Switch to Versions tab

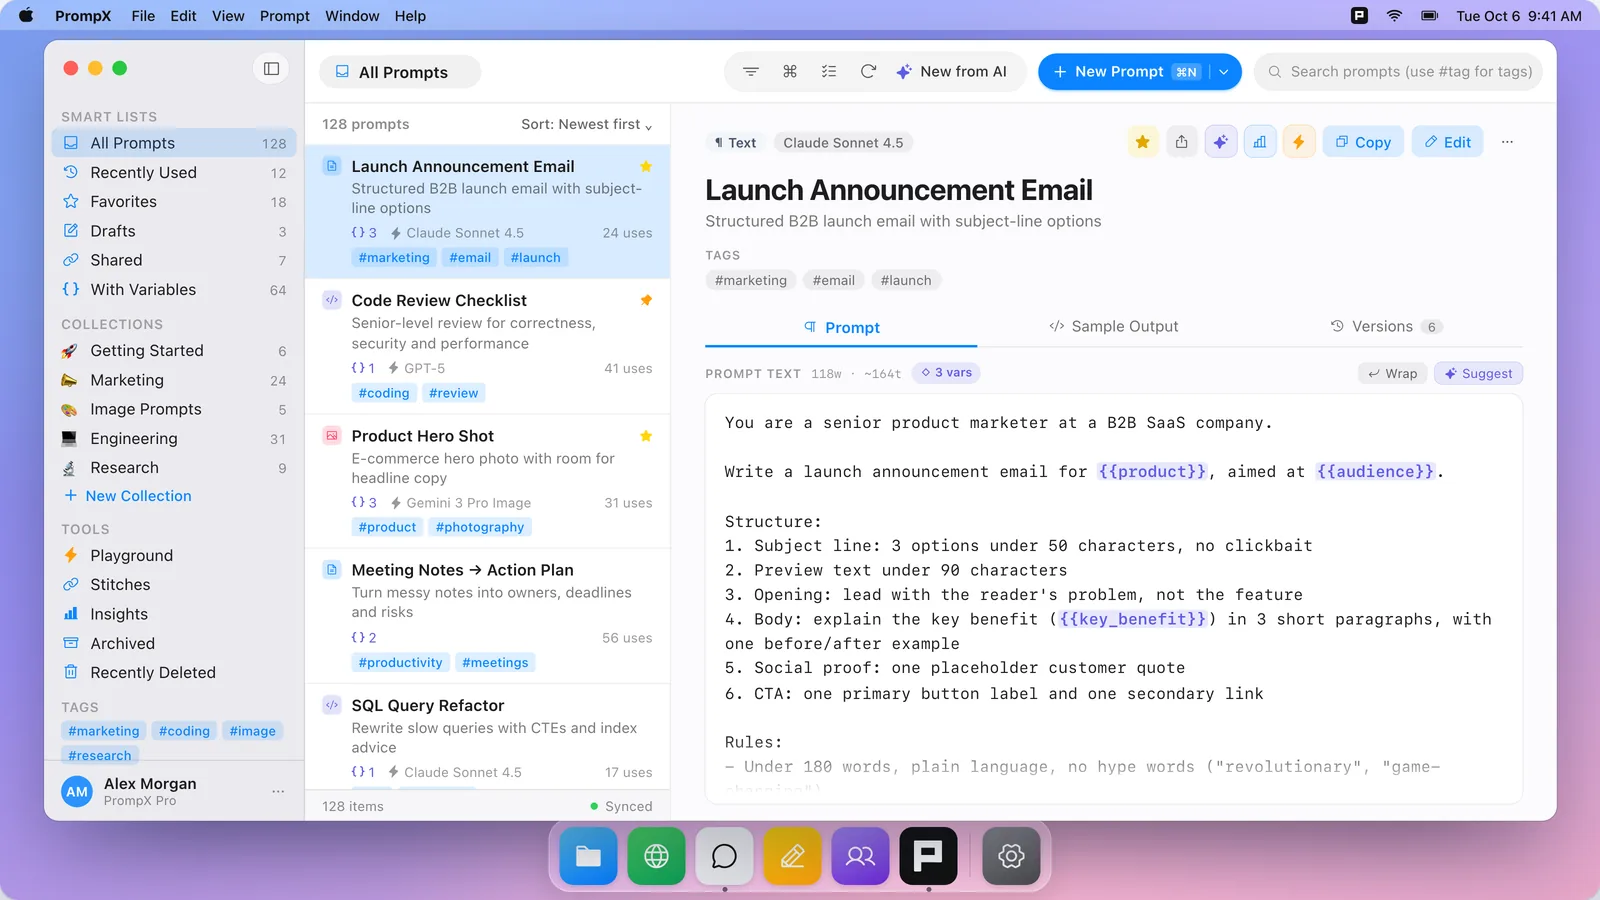(x=1386, y=327)
